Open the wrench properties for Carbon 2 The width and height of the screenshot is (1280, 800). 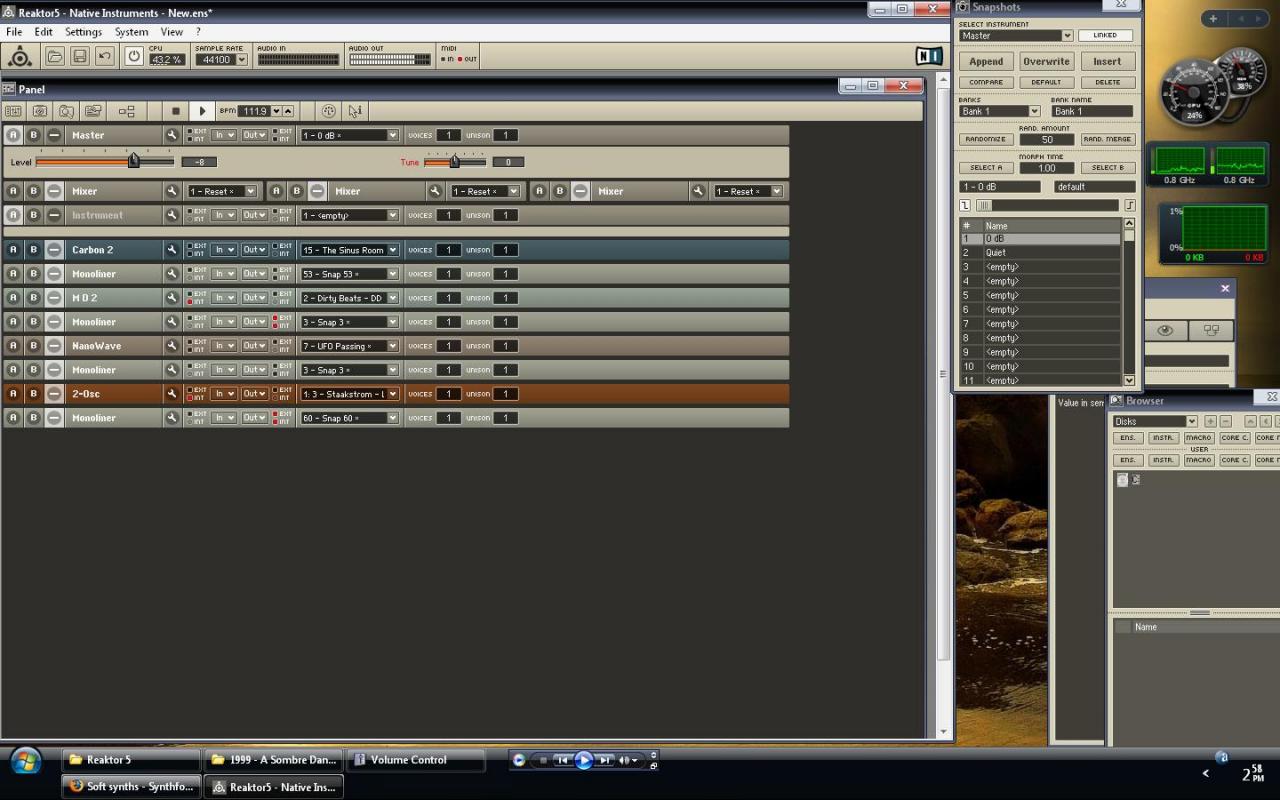tap(172, 250)
